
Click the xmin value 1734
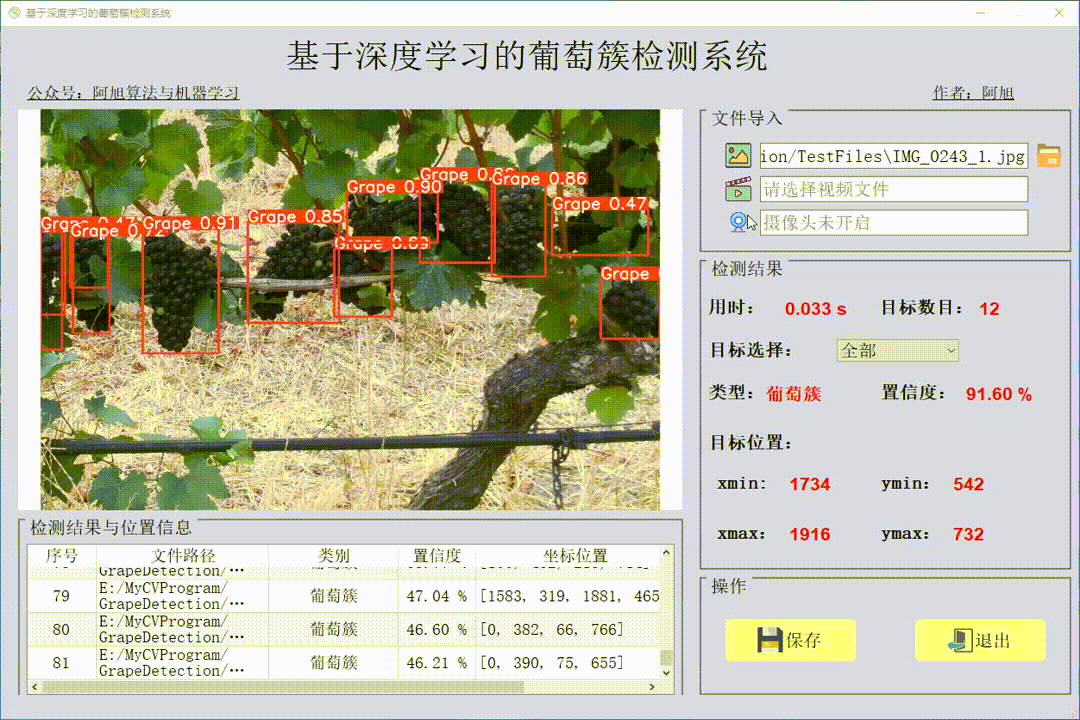[810, 484]
